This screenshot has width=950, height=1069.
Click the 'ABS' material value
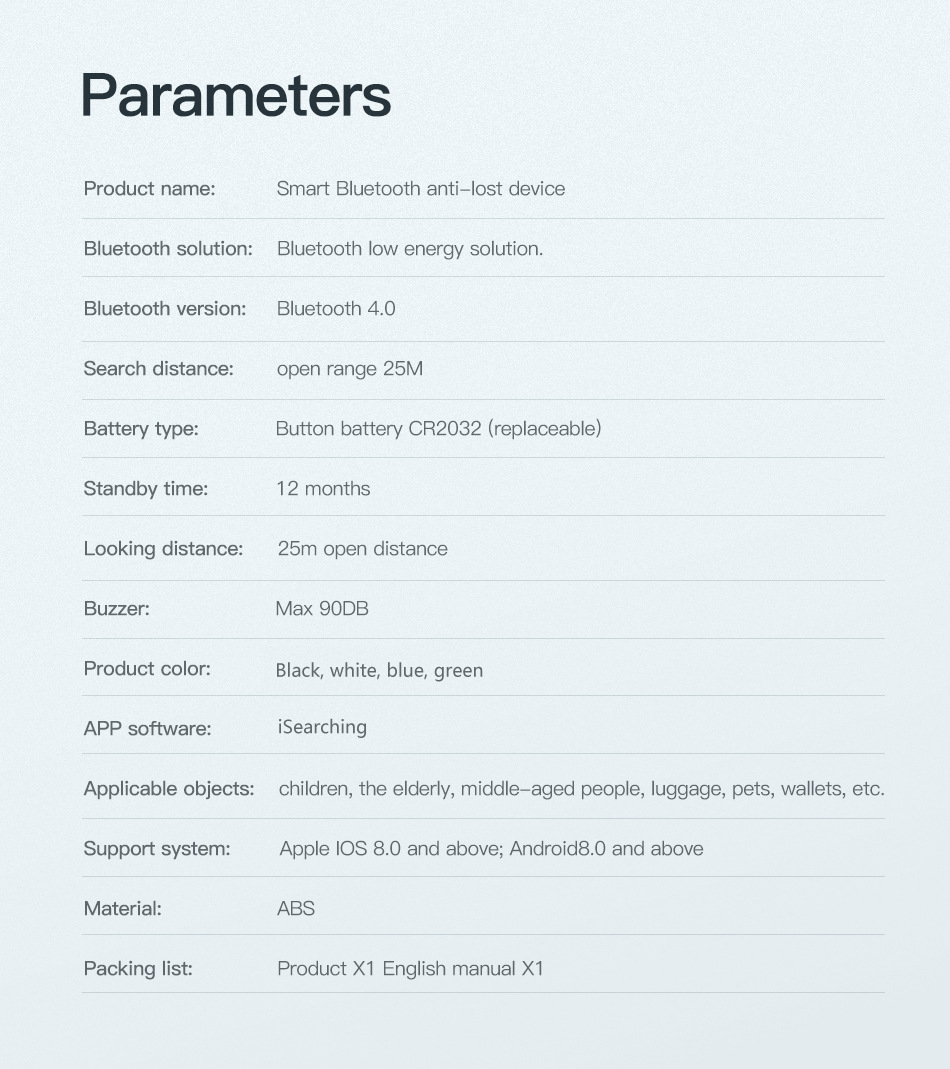click(x=296, y=909)
